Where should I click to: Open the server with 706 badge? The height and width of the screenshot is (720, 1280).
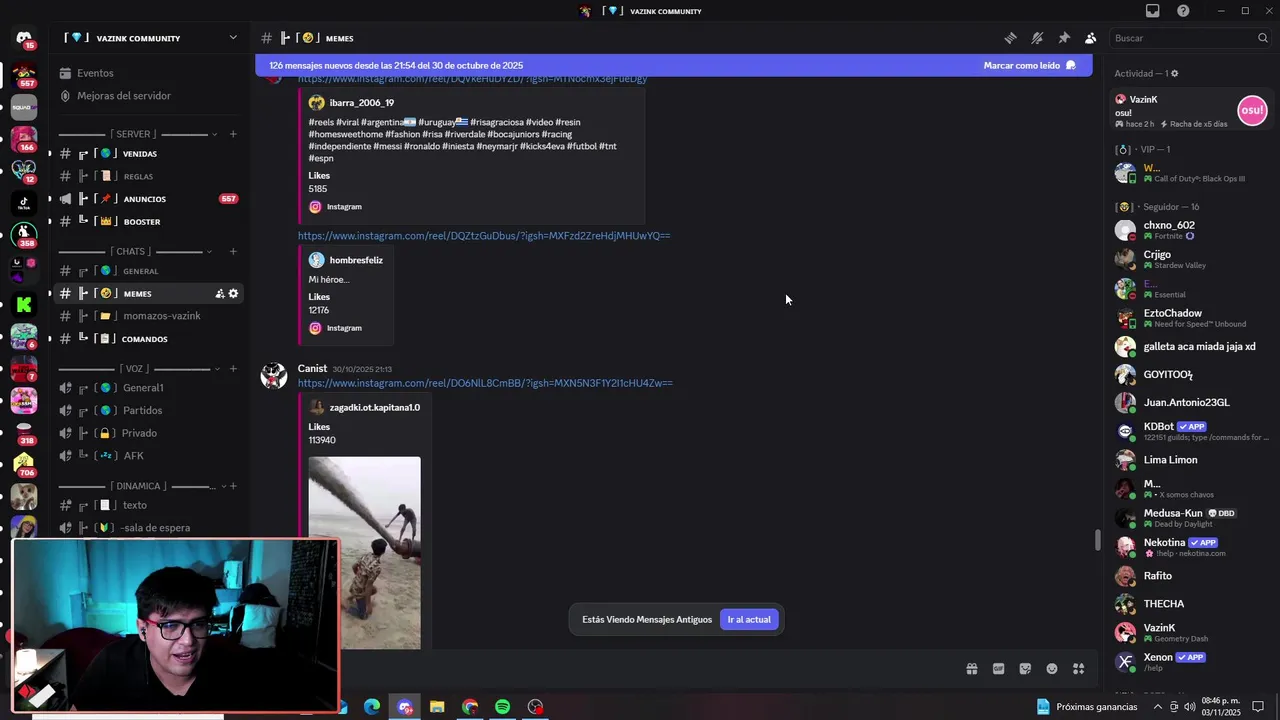tap(24, 464)
